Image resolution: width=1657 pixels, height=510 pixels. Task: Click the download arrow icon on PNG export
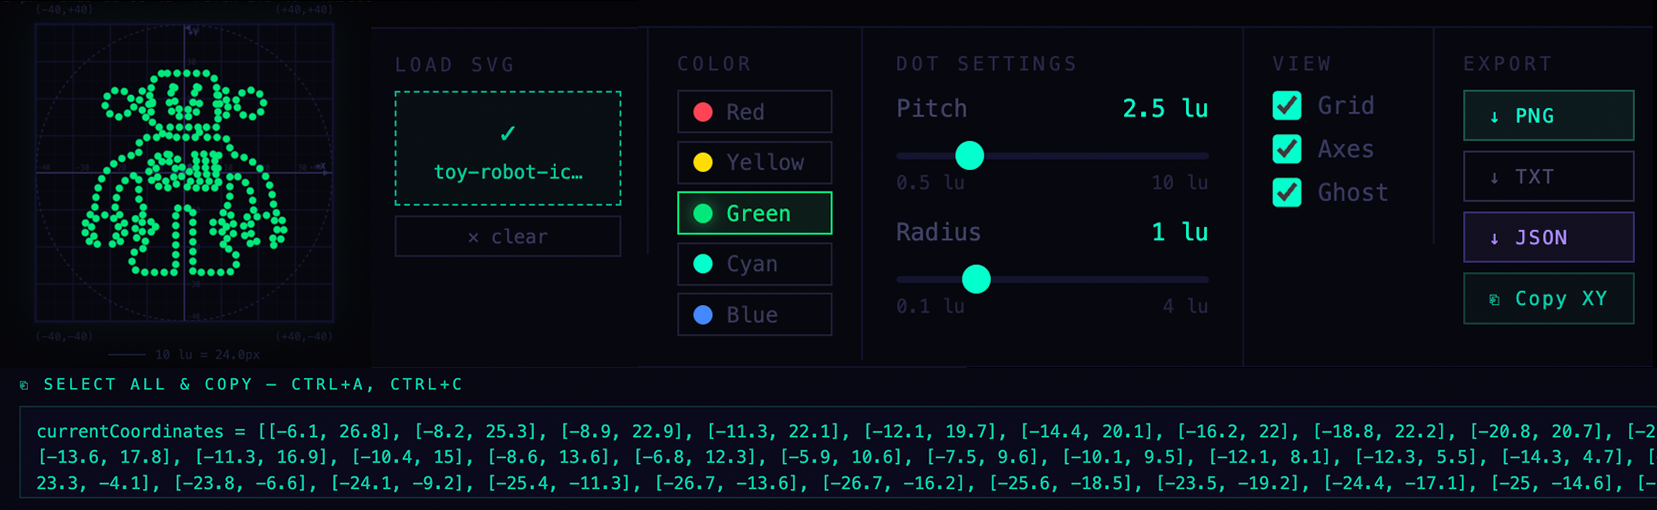(x=1494, y=117)
